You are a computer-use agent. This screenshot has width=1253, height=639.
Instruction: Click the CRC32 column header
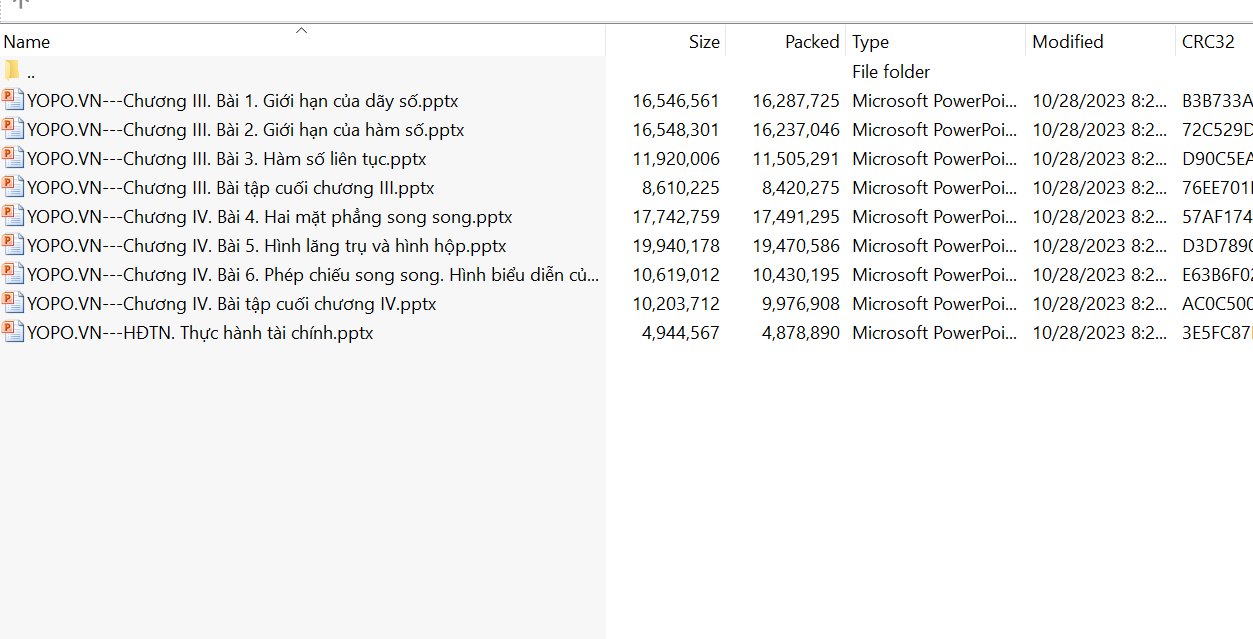point(1208,42)
